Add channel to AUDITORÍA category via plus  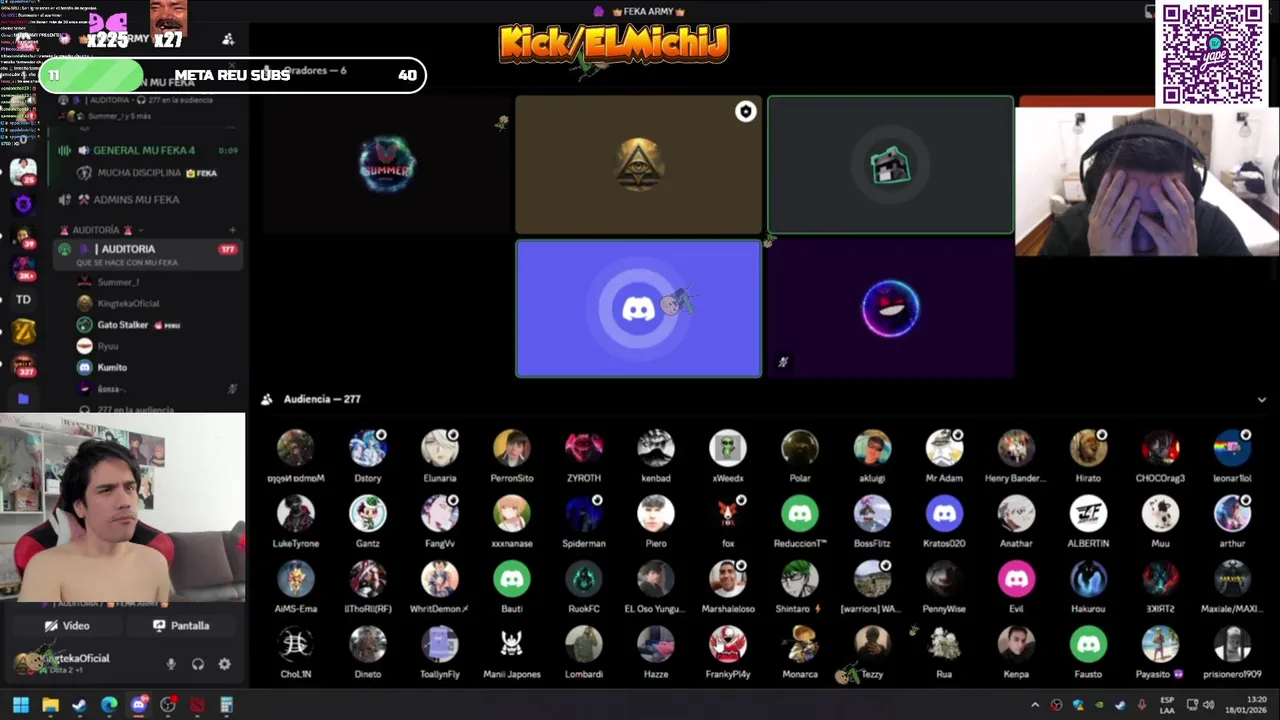point(232,230)
